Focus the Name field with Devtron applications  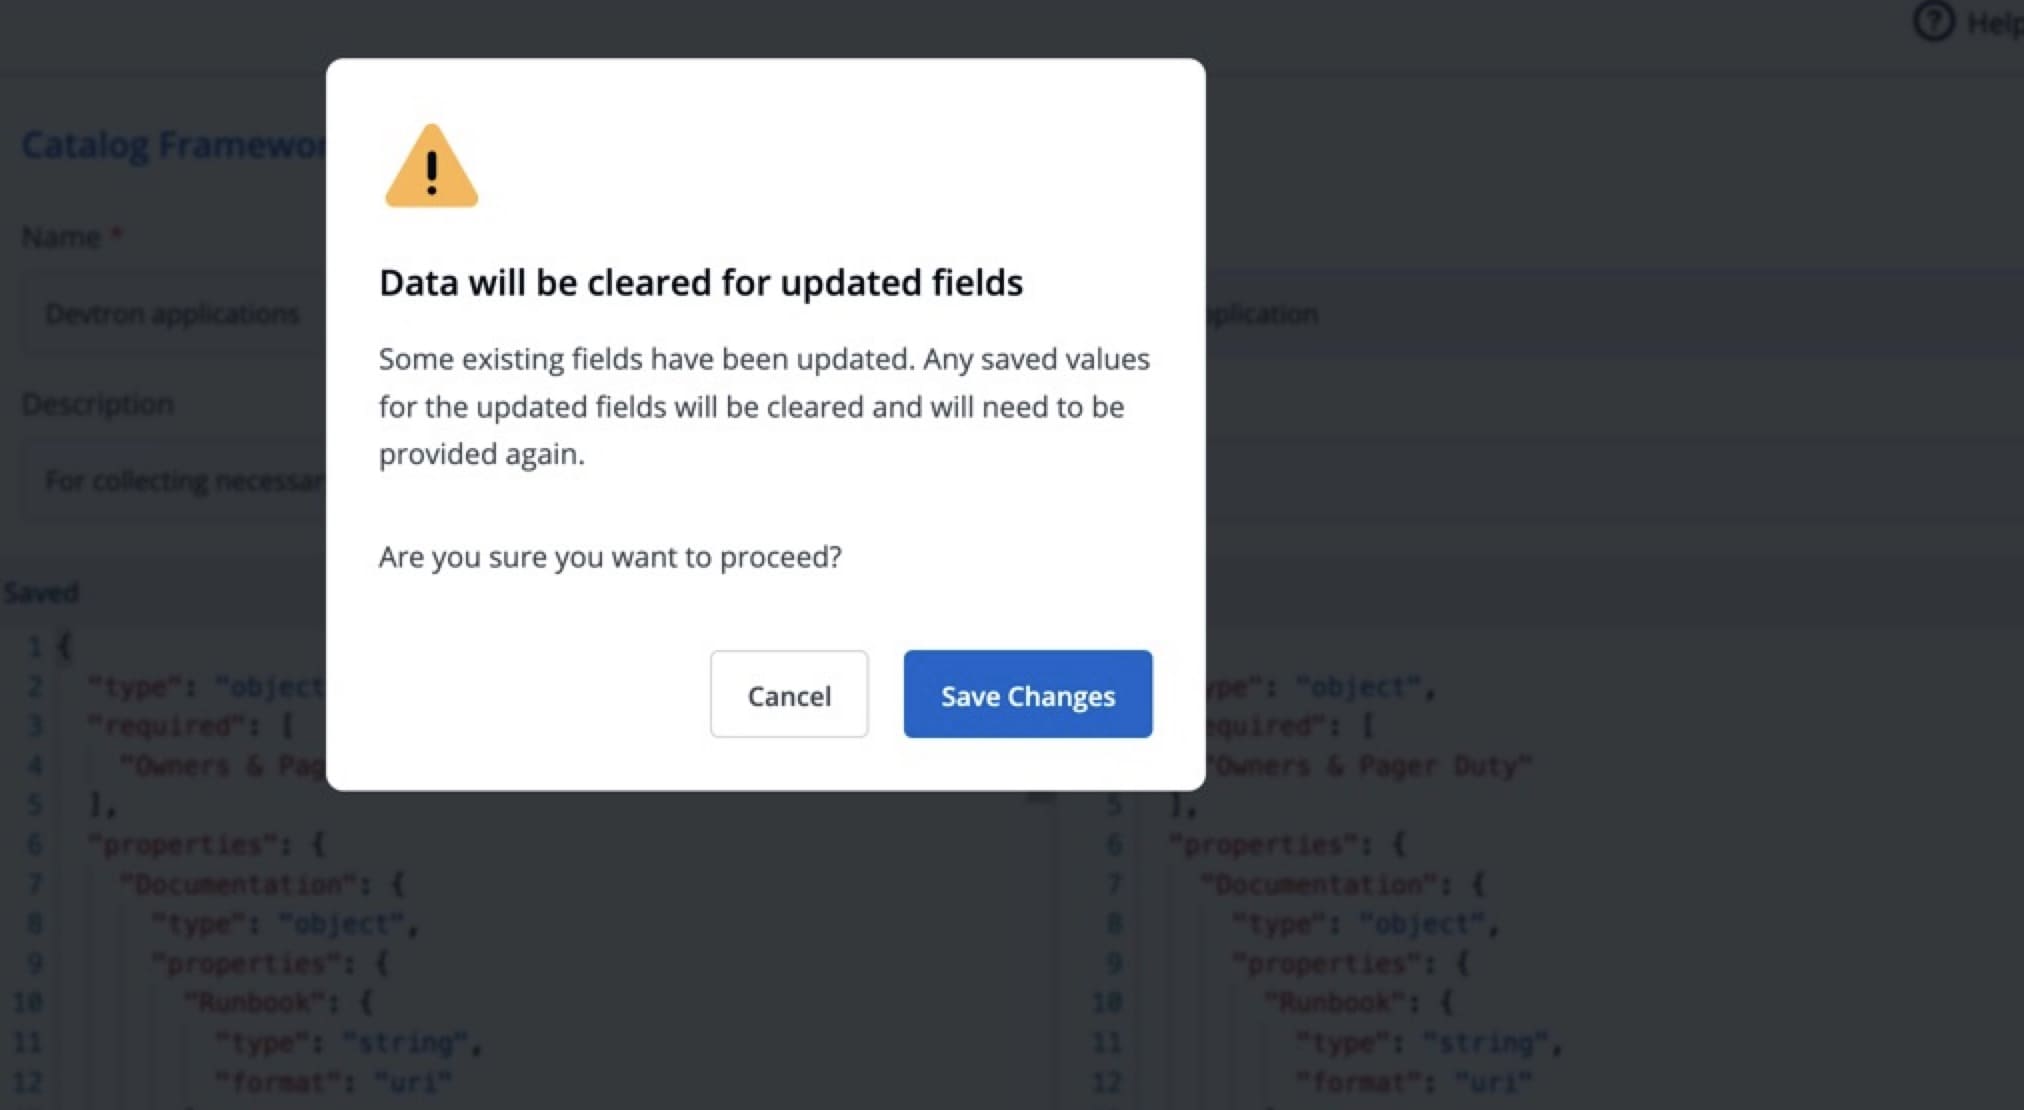172,314
